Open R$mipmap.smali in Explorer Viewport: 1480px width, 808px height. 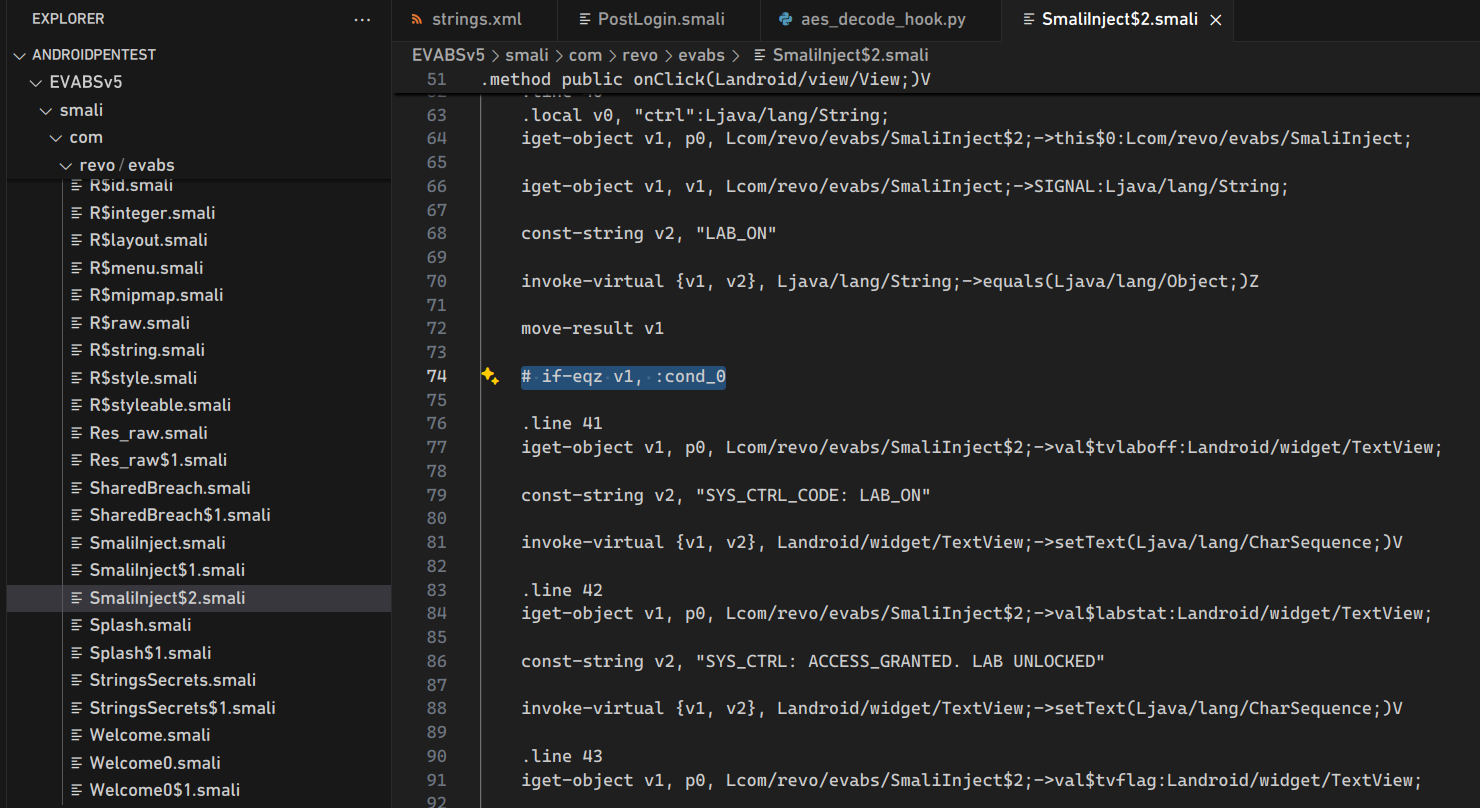pos(156,295)
